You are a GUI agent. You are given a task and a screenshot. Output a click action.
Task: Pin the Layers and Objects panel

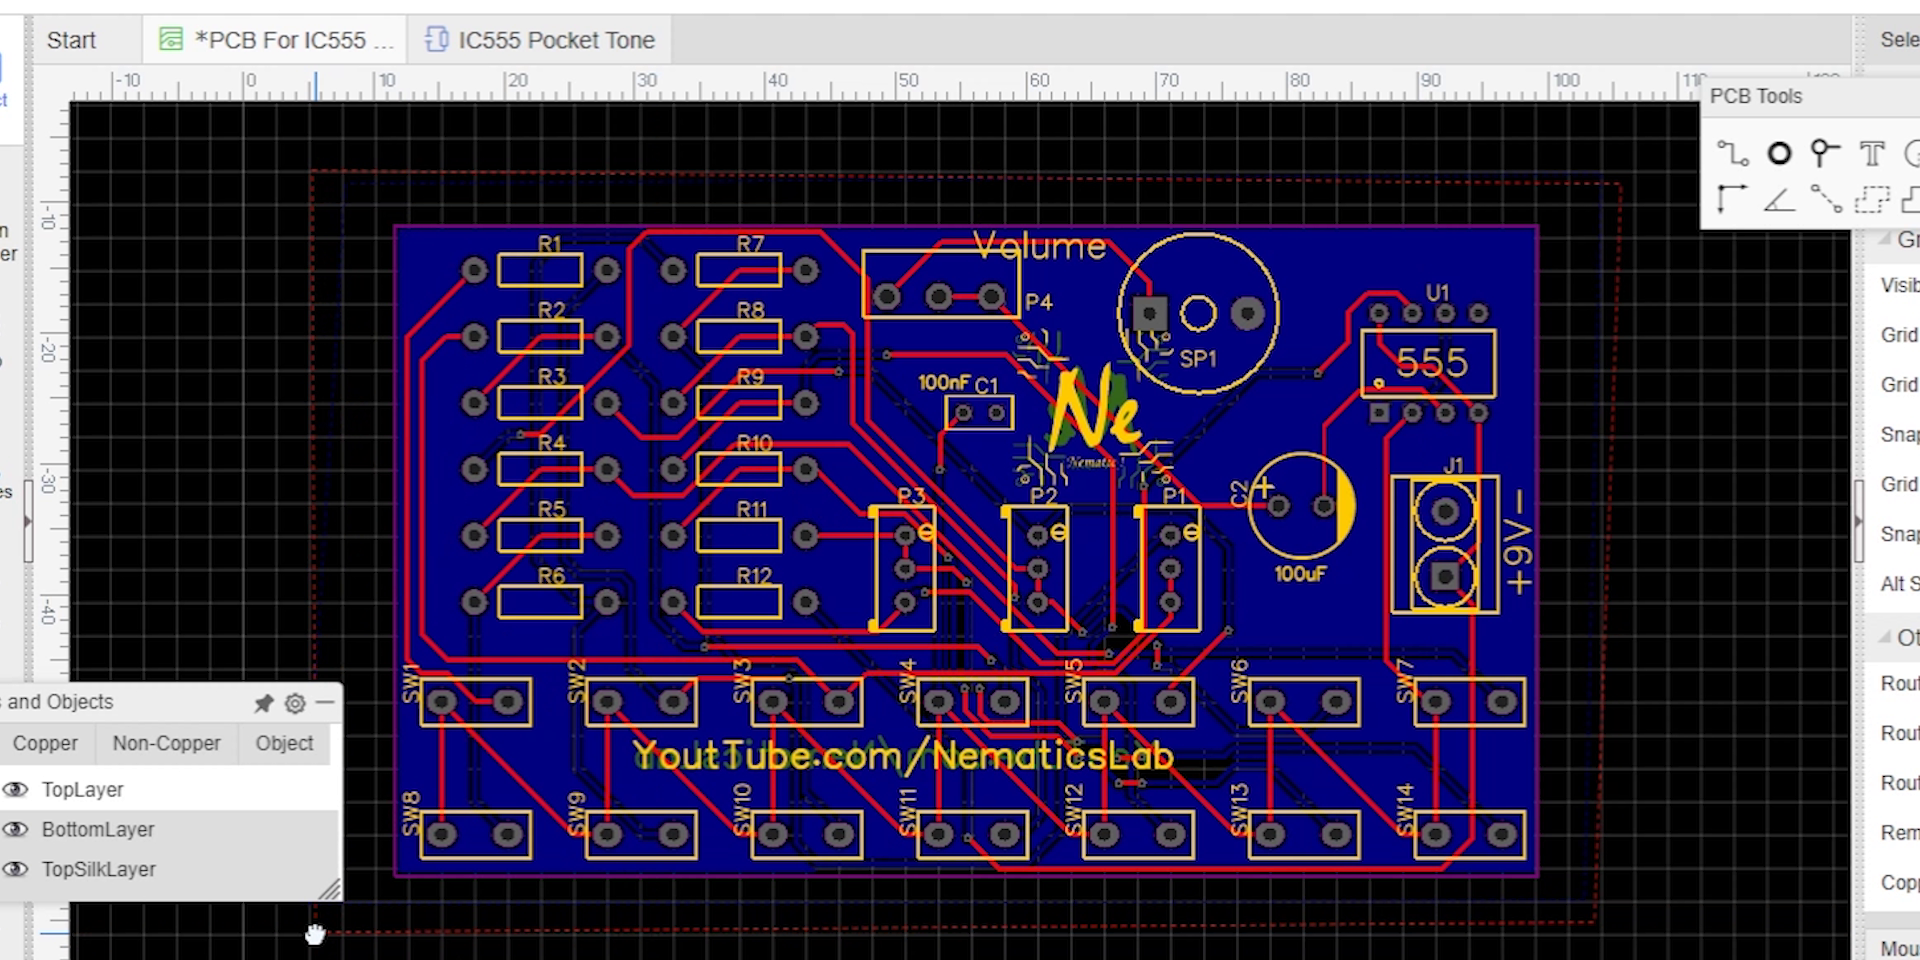click(x=263, y=703)
